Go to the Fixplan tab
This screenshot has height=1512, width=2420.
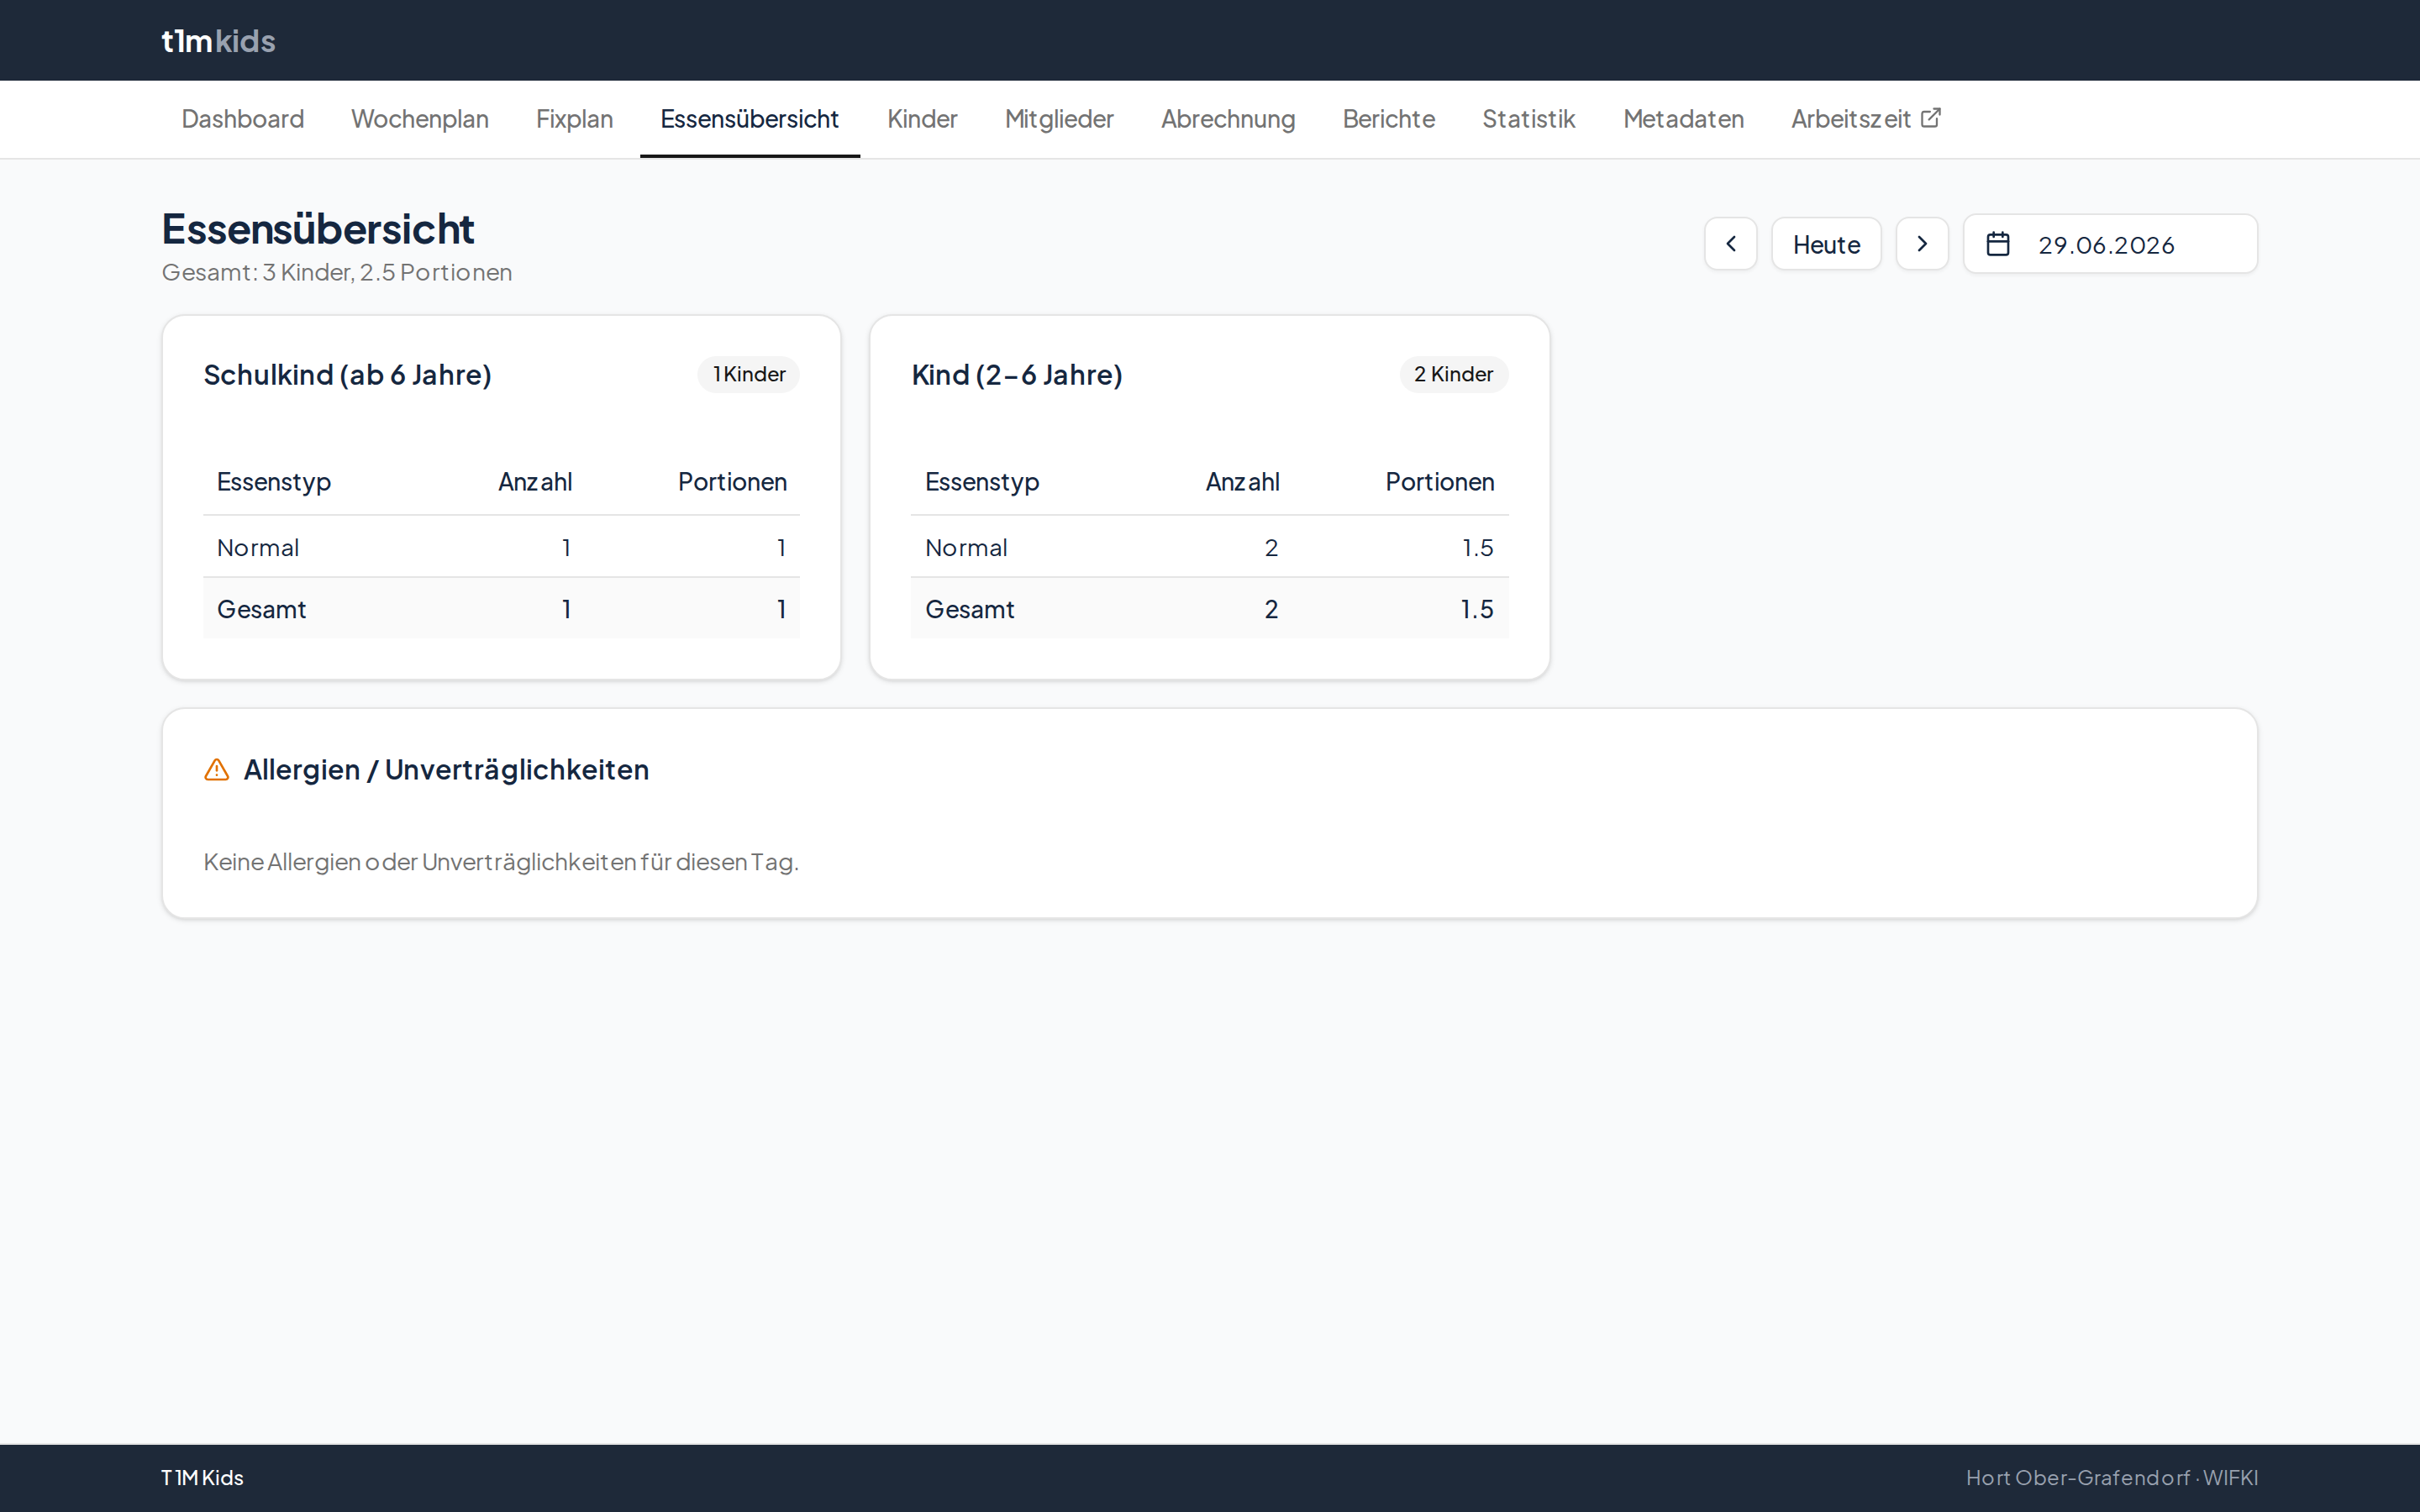click(574, 119)
